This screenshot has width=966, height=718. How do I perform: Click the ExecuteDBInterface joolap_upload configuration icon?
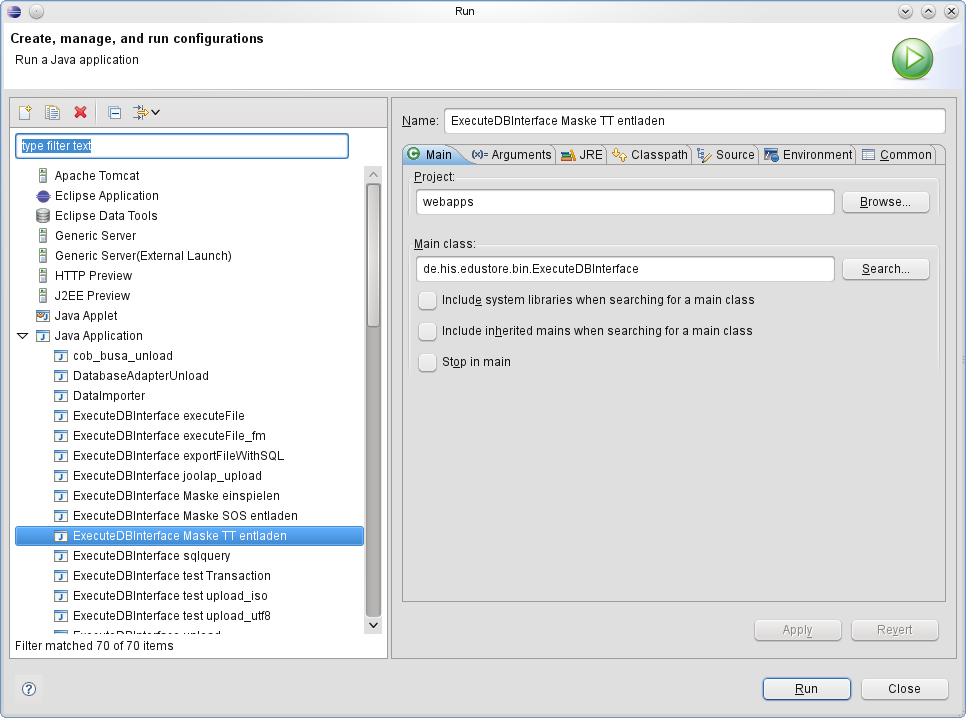pos(60,476)
